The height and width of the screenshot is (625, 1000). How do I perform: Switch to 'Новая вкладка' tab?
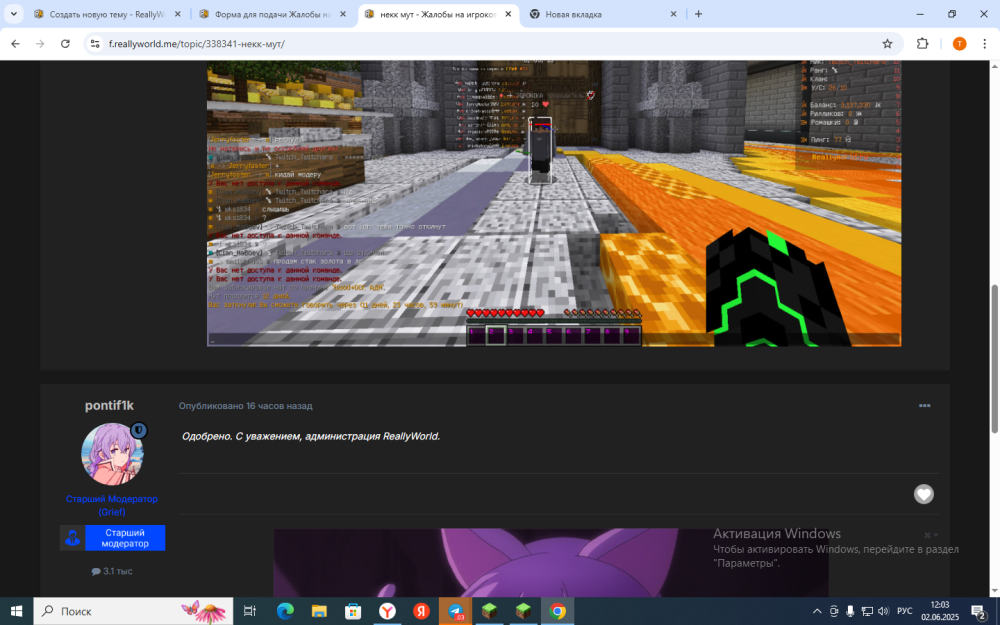[x=603, y=14]
